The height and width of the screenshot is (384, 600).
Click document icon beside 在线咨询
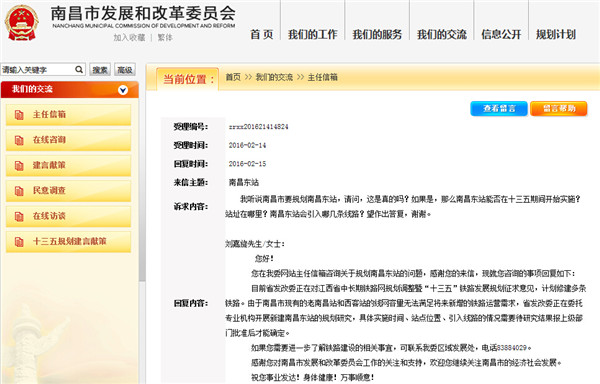point(19,140)
